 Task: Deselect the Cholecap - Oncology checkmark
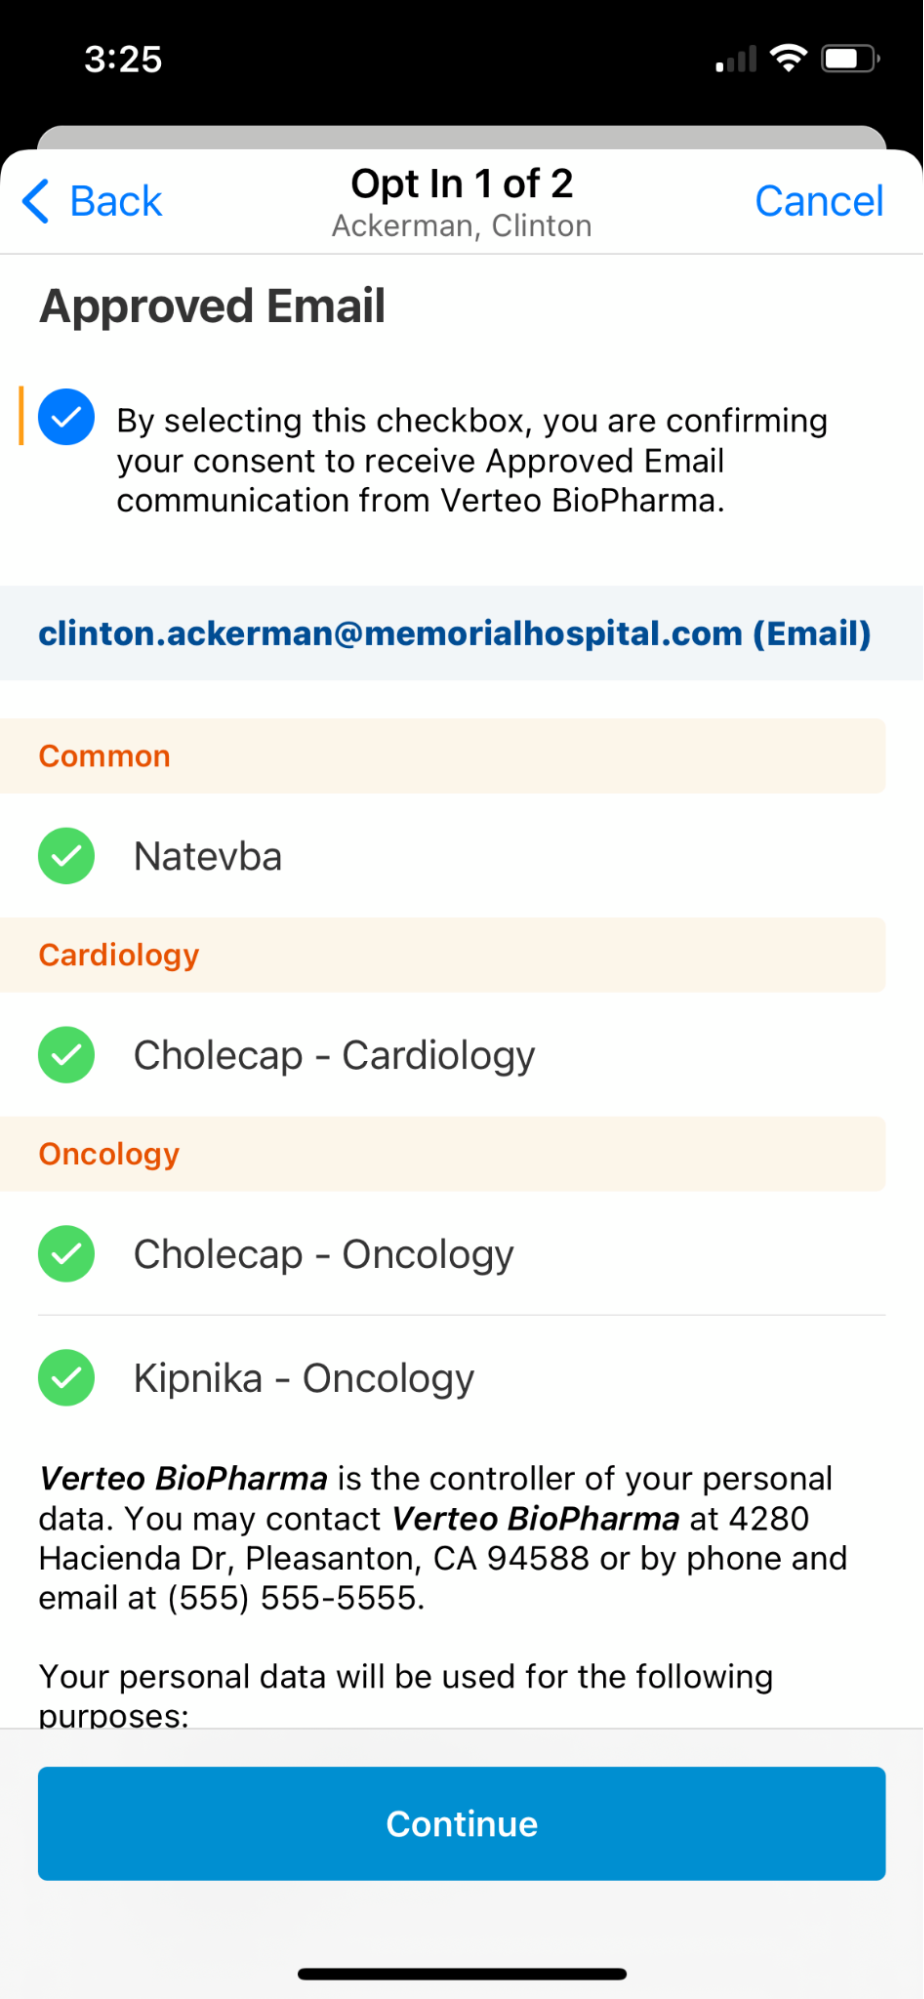67,1254
